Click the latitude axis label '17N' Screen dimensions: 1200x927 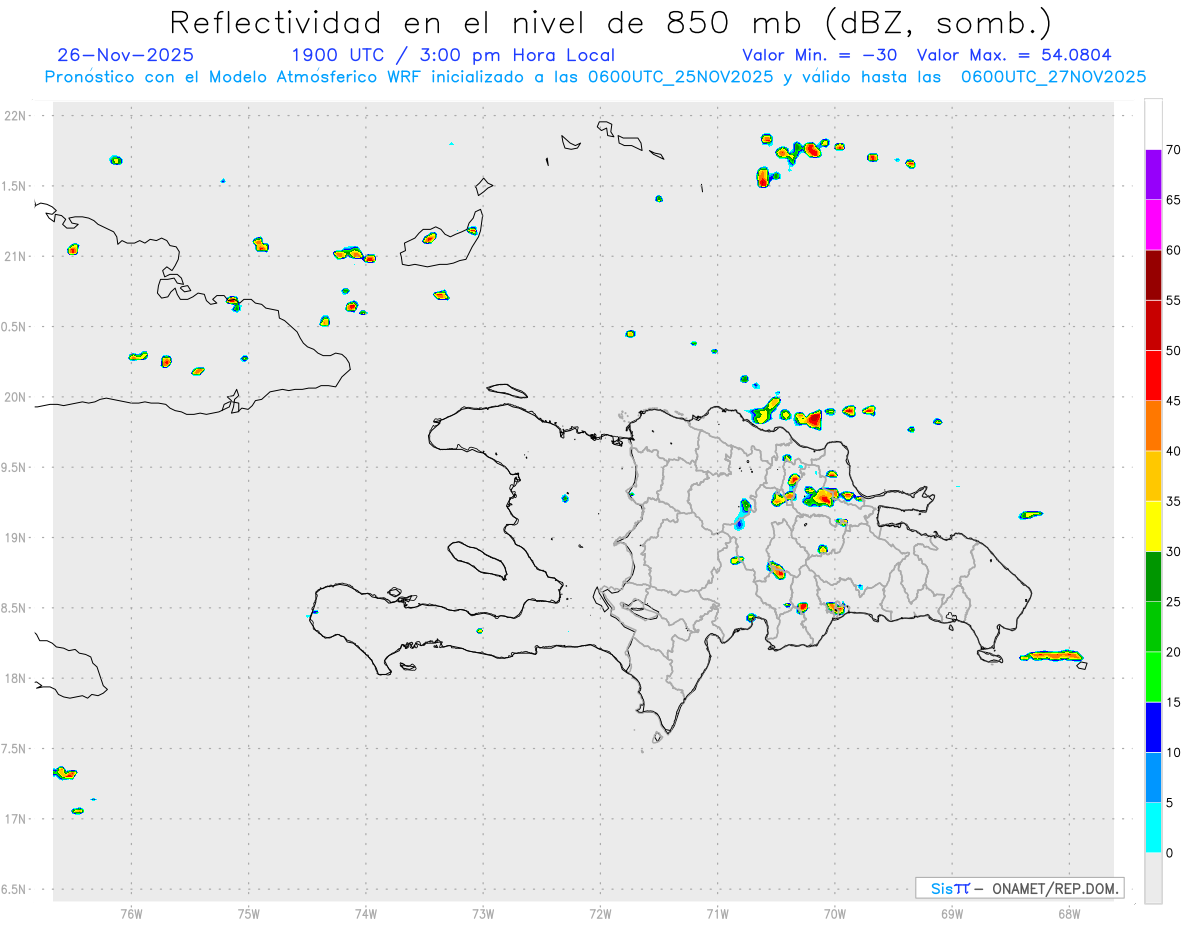point(17,819)
